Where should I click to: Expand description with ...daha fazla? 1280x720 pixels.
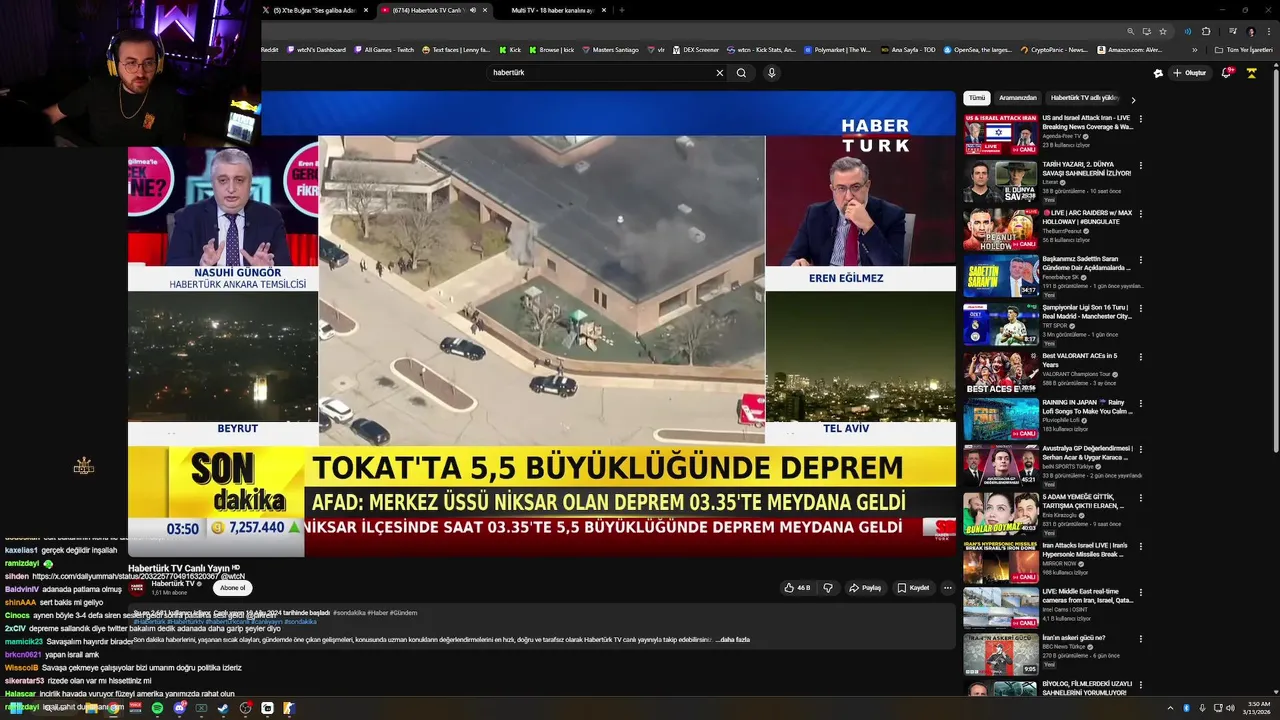tap(734, 639)
